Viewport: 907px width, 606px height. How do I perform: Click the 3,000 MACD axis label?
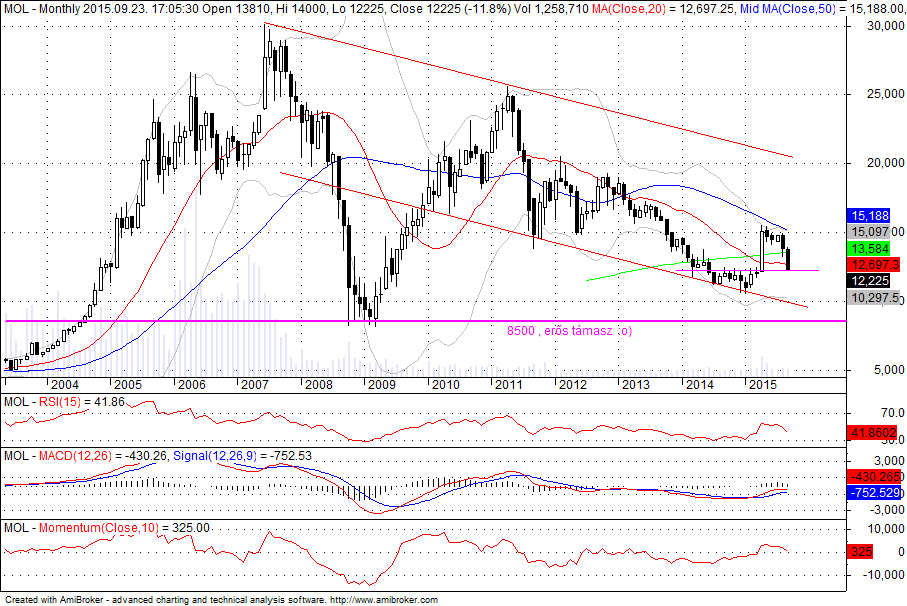tap(888, 461)
